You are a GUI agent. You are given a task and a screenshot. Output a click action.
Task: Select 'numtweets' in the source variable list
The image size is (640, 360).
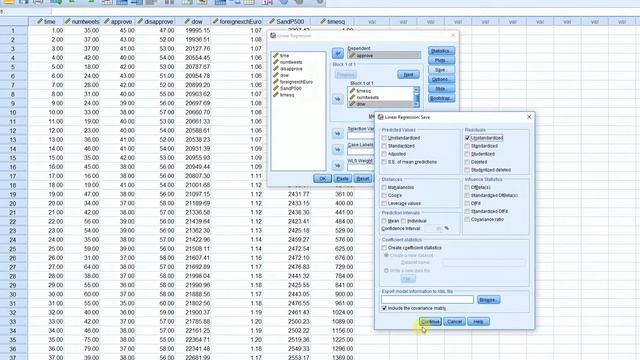point(291,62)
